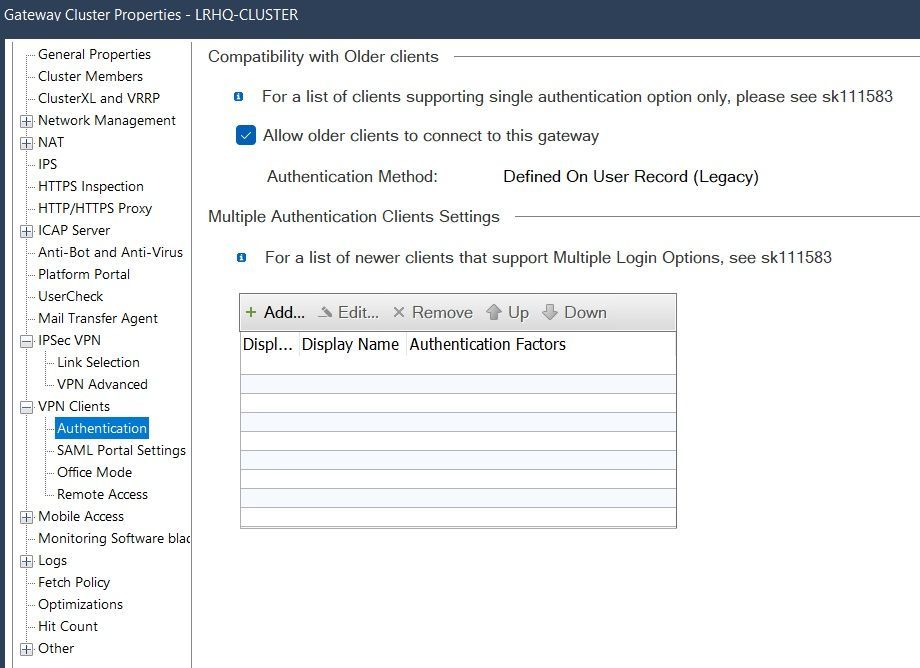
Task: Click the Down arrow icon
Action: pyautogui.click(x=550, y=313)
